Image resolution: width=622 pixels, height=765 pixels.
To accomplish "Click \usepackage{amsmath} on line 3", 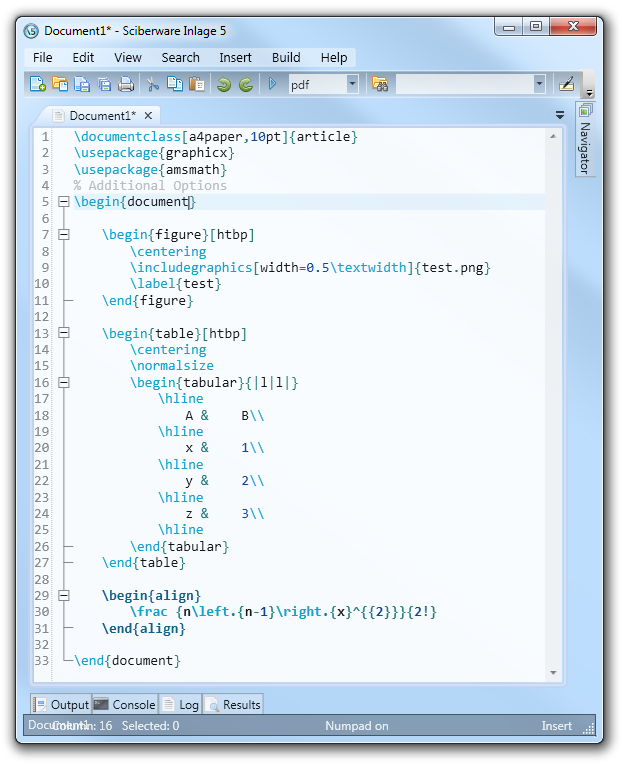I will (x=150, y=169).
